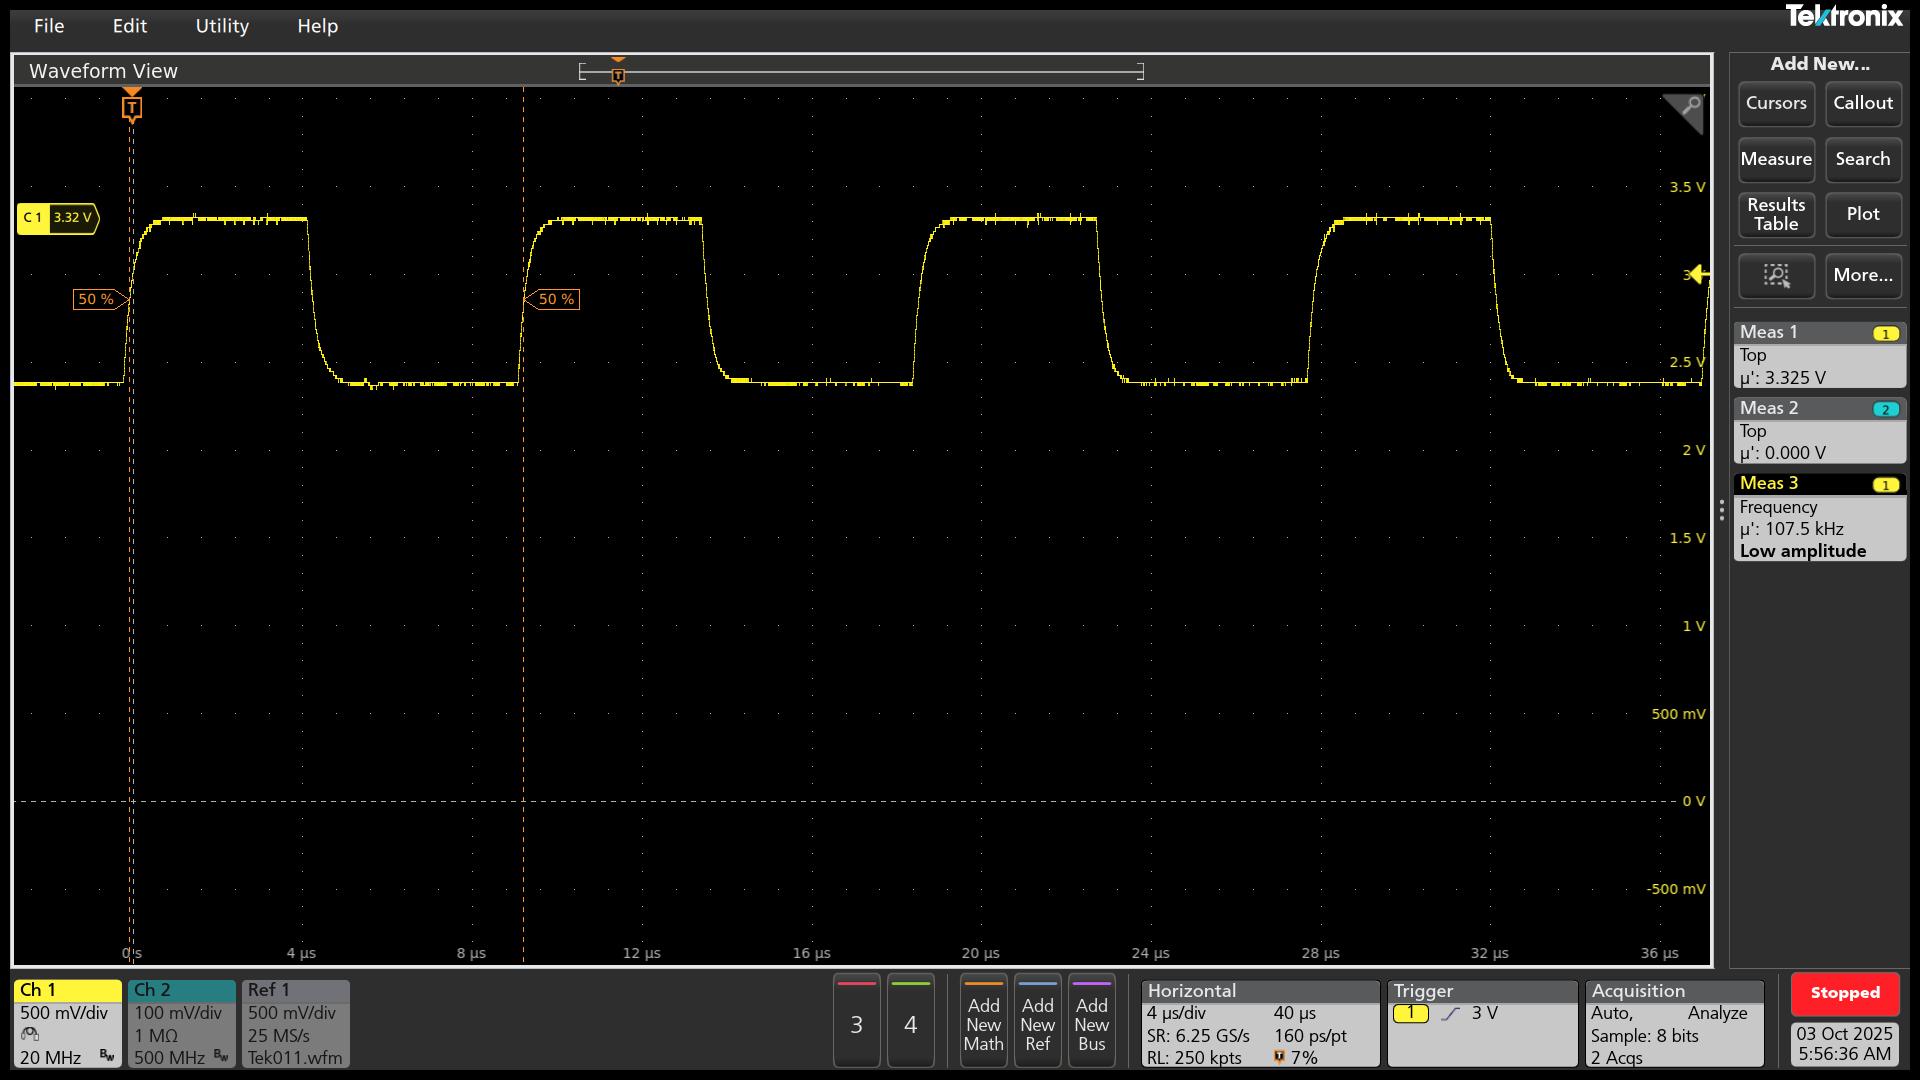Select the Meas 3 Frequency badge
Screen dimensions: 1920x1080
pos(1819,517)
